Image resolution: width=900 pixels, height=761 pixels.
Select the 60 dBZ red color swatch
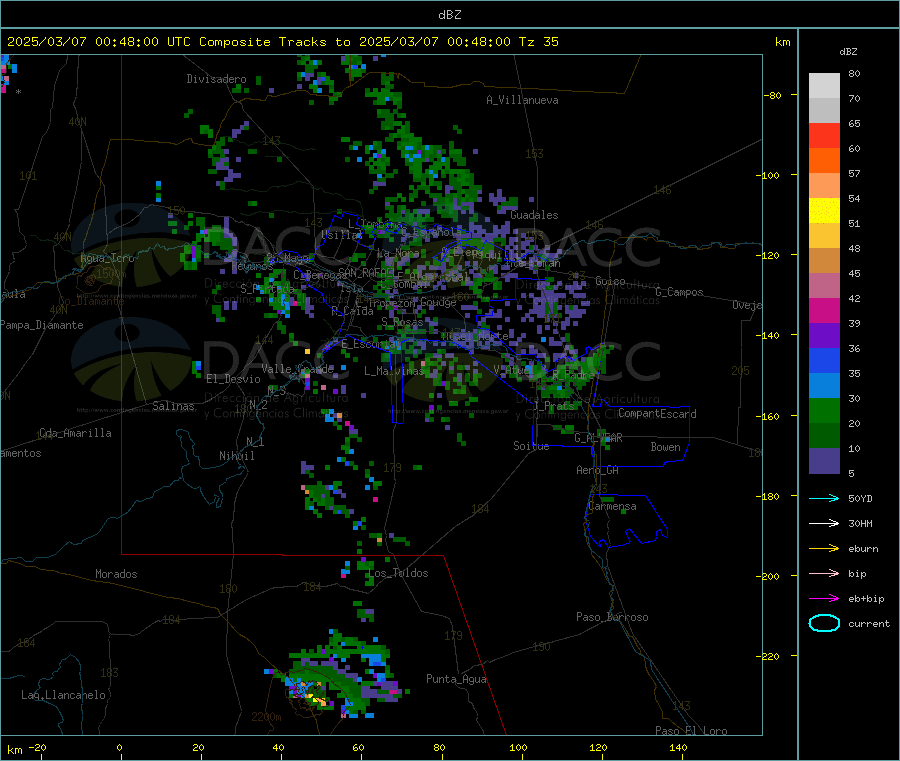coord(824,135)
